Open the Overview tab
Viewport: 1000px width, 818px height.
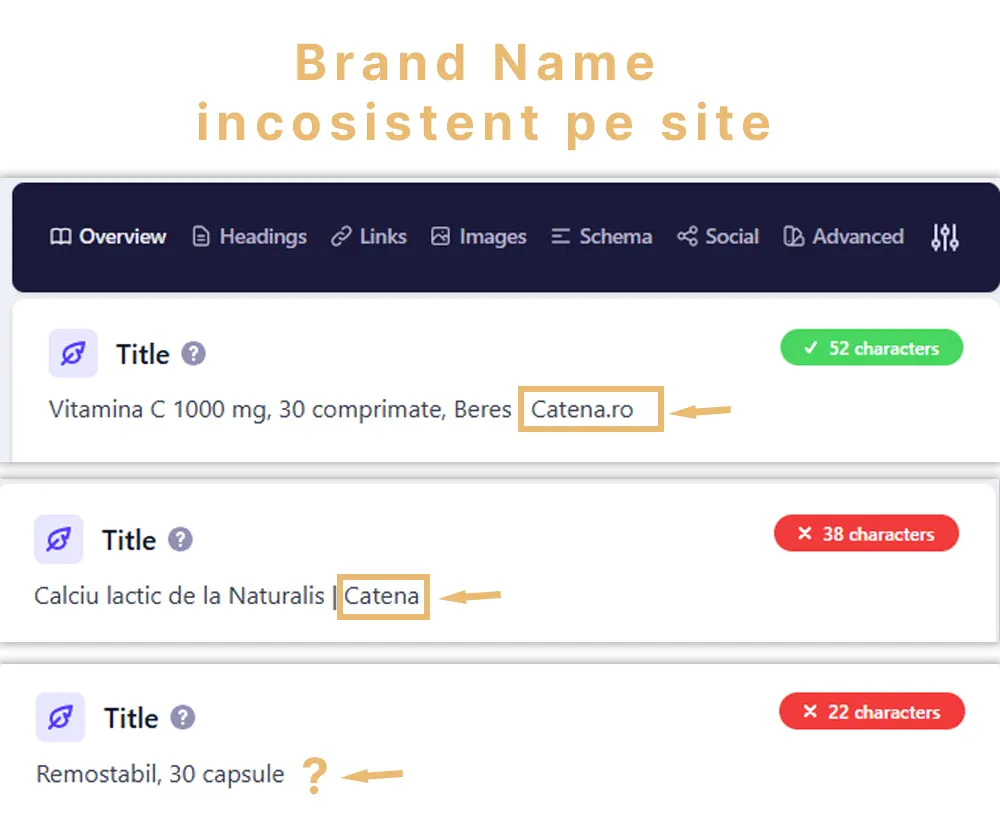108,237
